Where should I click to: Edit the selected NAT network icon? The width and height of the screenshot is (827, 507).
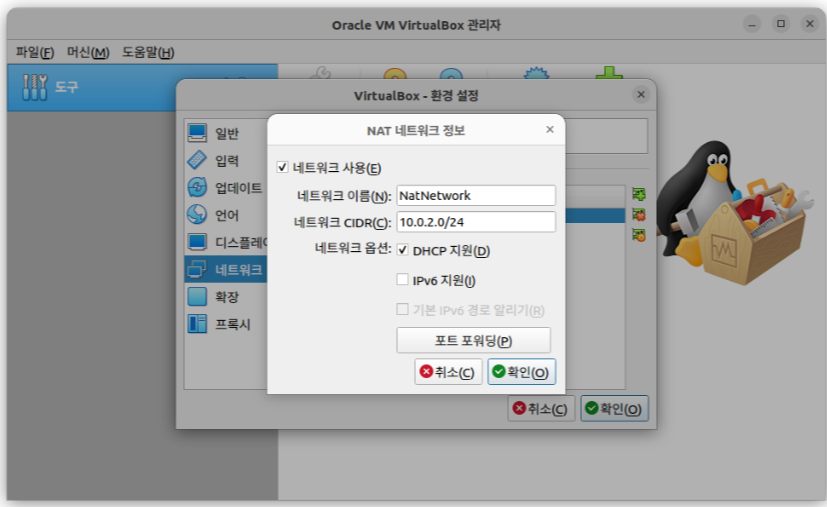(x=639, y=235)
